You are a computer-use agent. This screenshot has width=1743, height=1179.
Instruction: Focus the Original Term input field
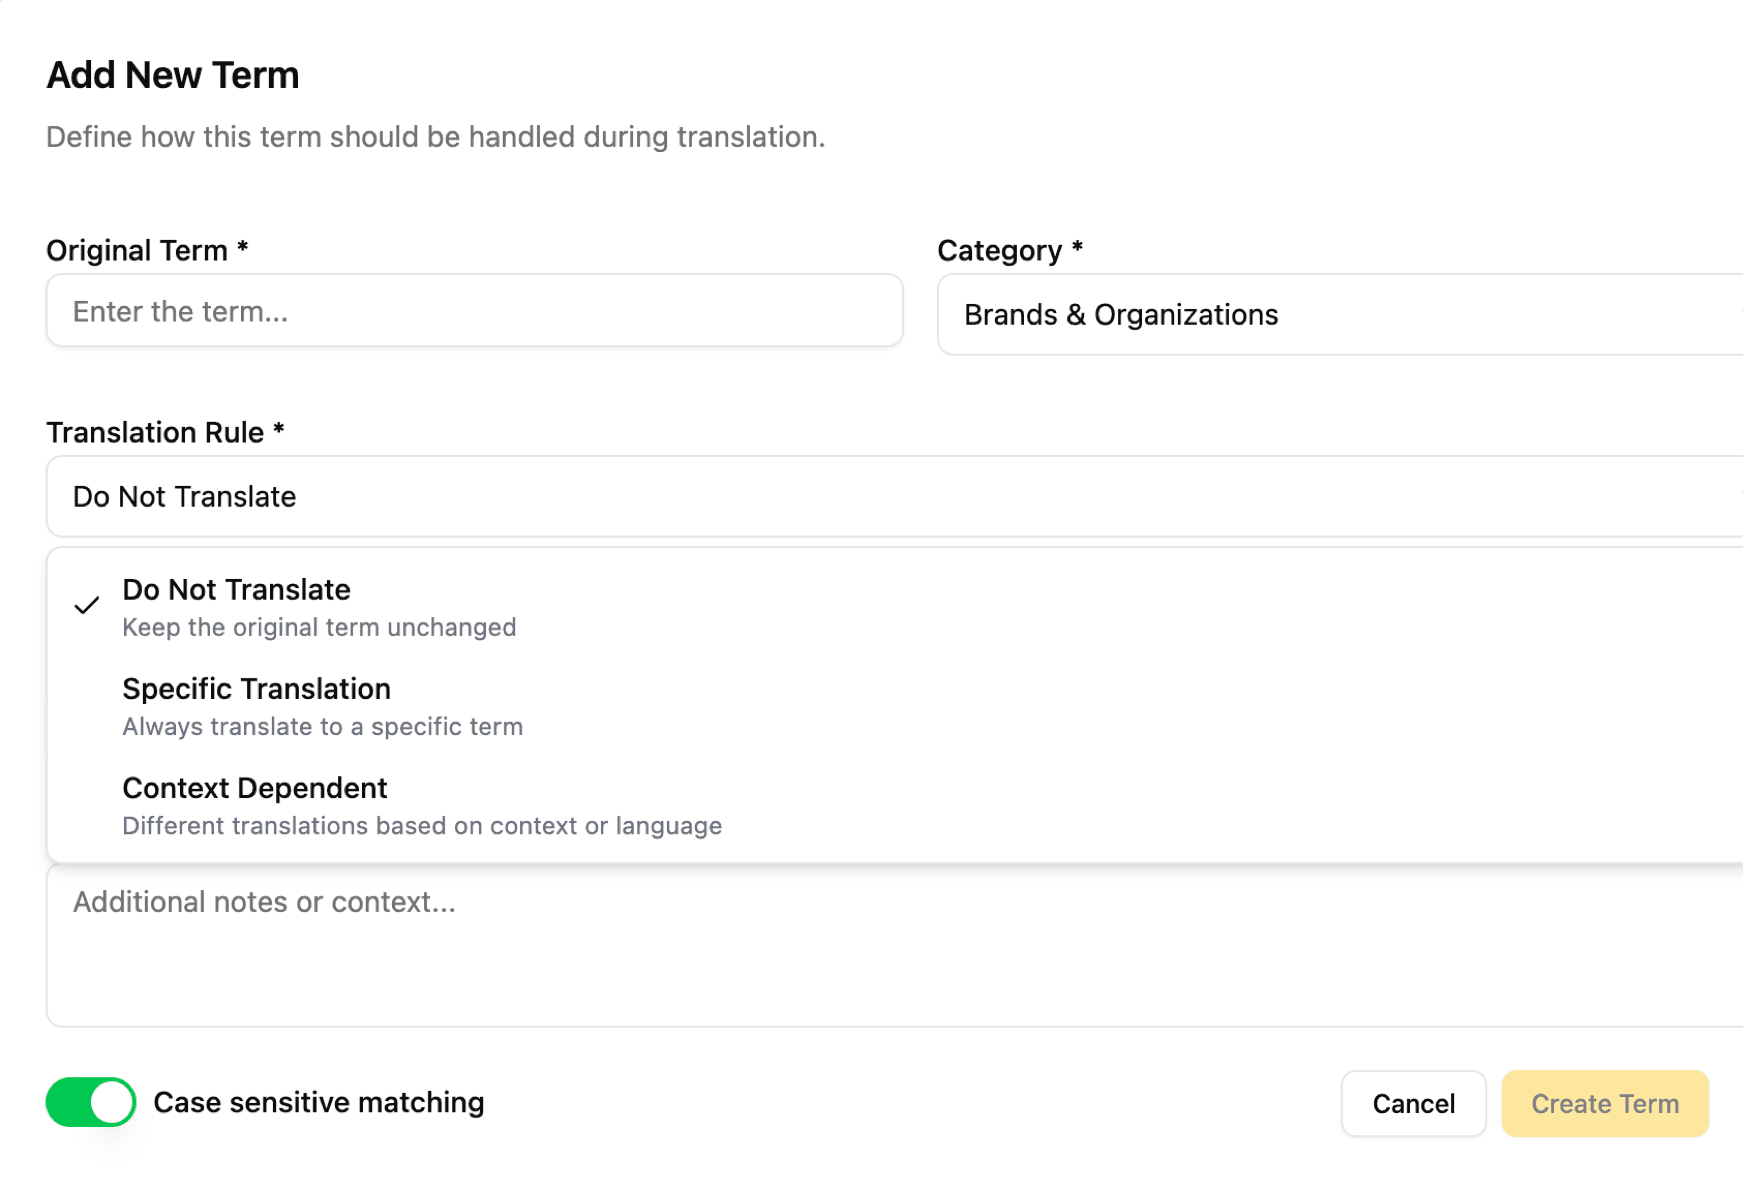(474, 311)
